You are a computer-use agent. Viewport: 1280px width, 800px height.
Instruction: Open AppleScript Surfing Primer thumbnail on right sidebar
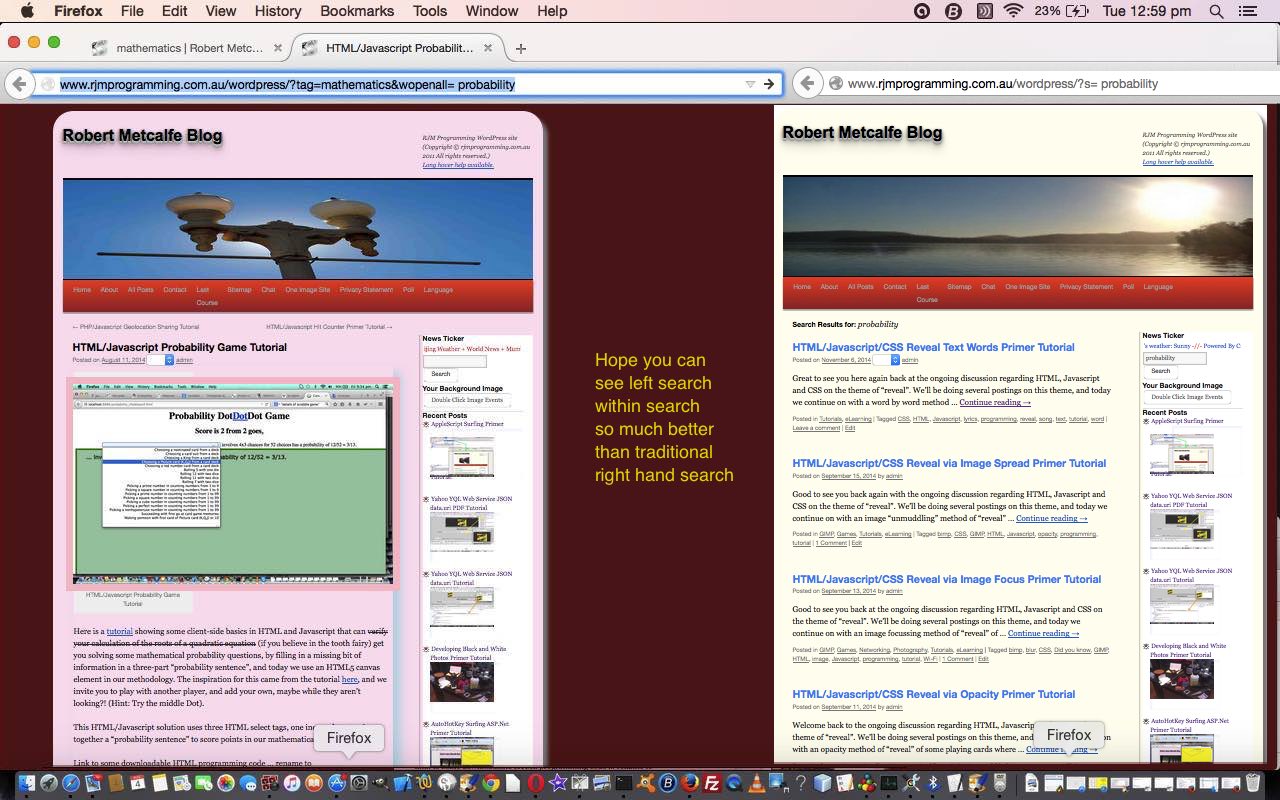[1182, 454]
